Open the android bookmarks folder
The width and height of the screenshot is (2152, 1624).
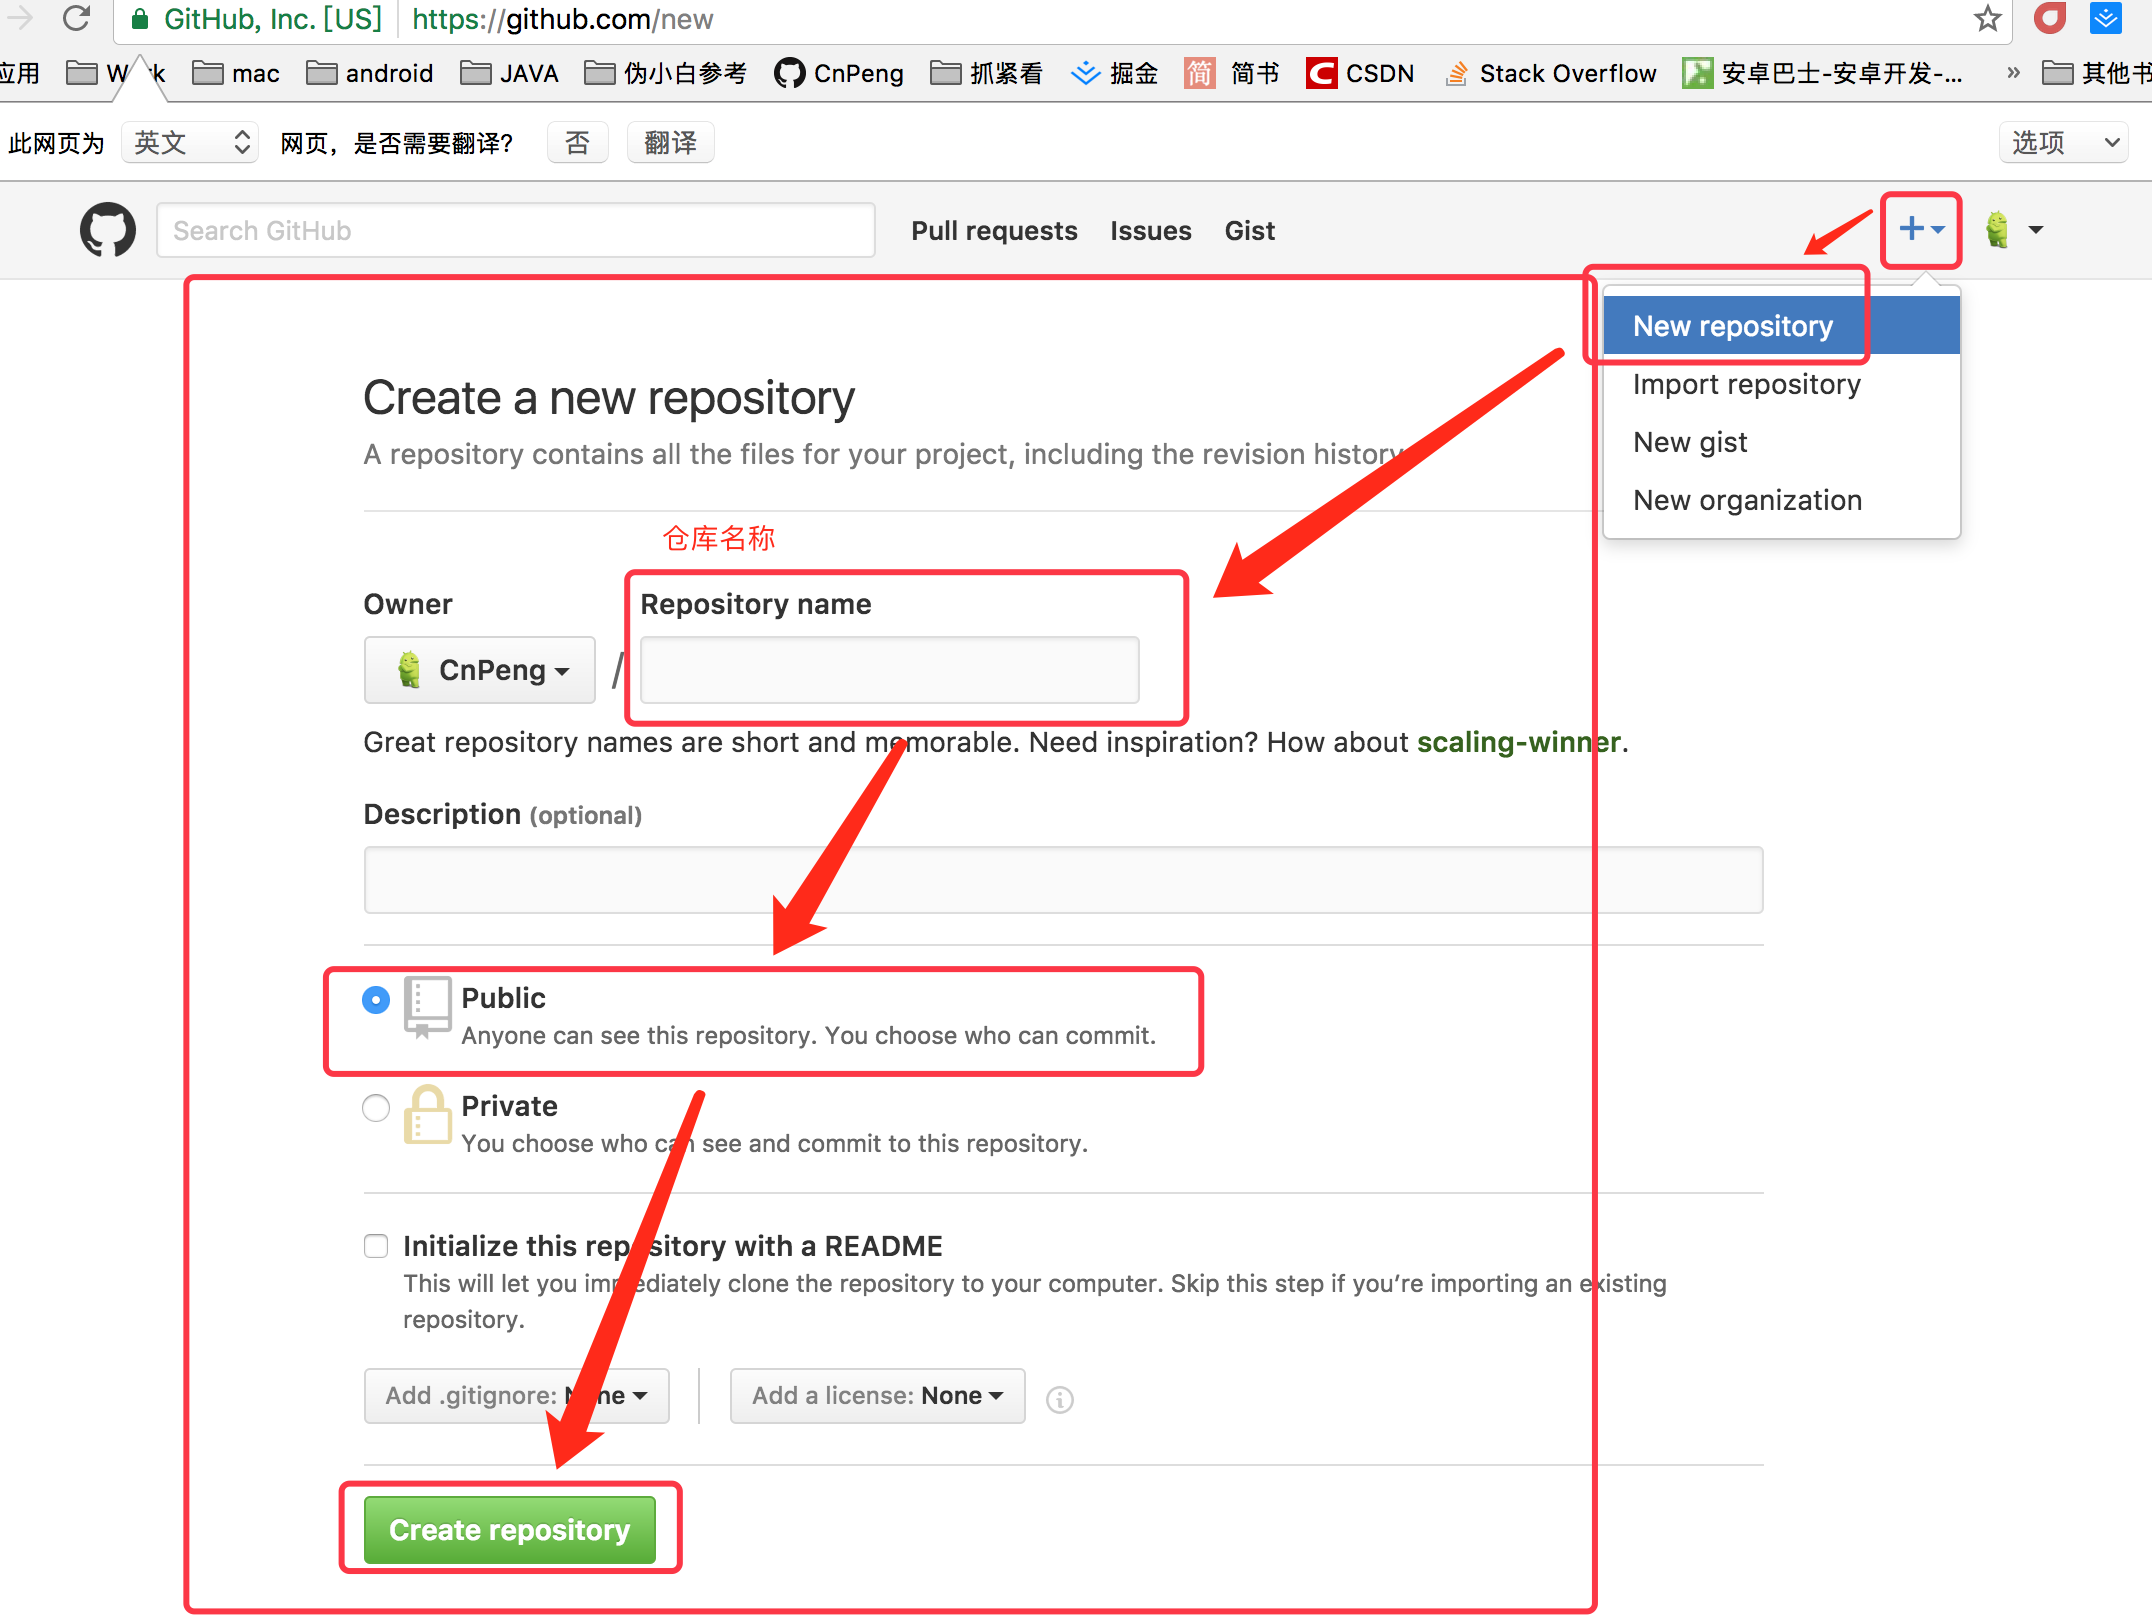[370, 73]
